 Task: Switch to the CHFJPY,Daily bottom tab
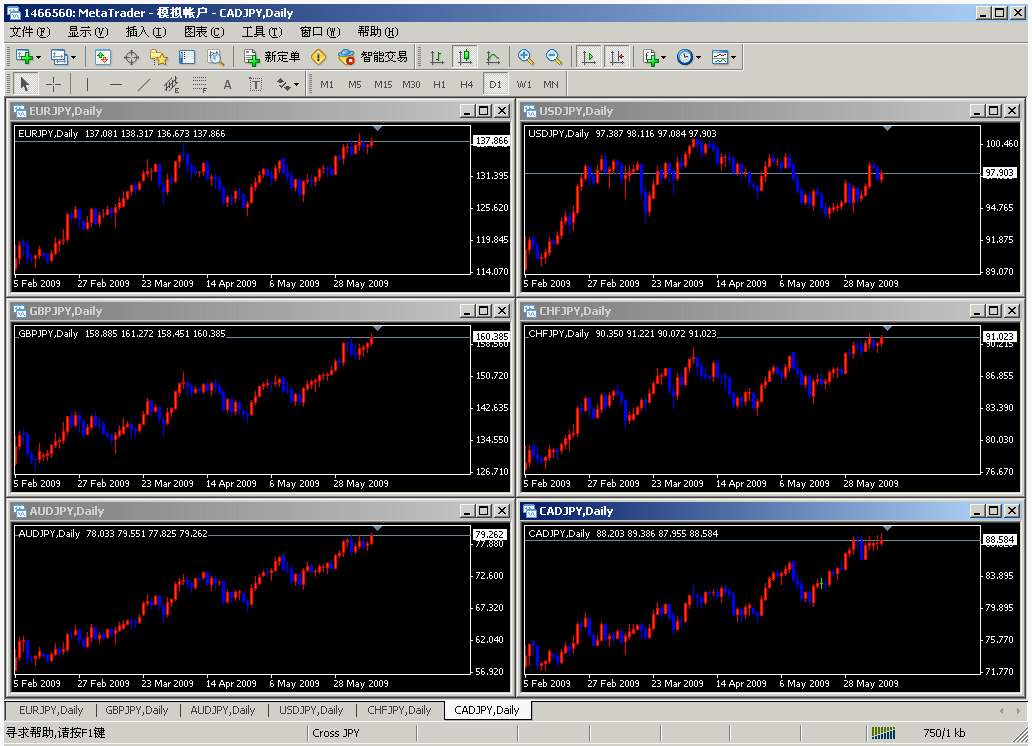click(x=399, y=710)
